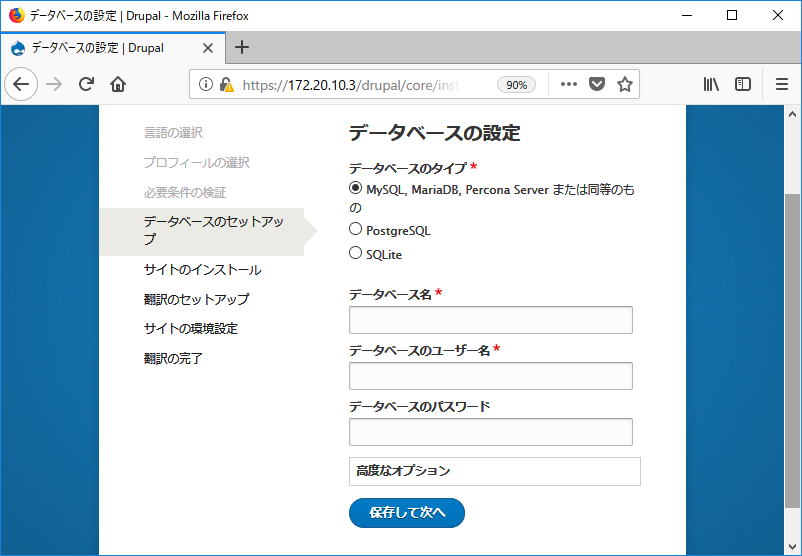
Task: Click the 言語の選択 step text
Action: pyautogui.click(x=173, y=133)
